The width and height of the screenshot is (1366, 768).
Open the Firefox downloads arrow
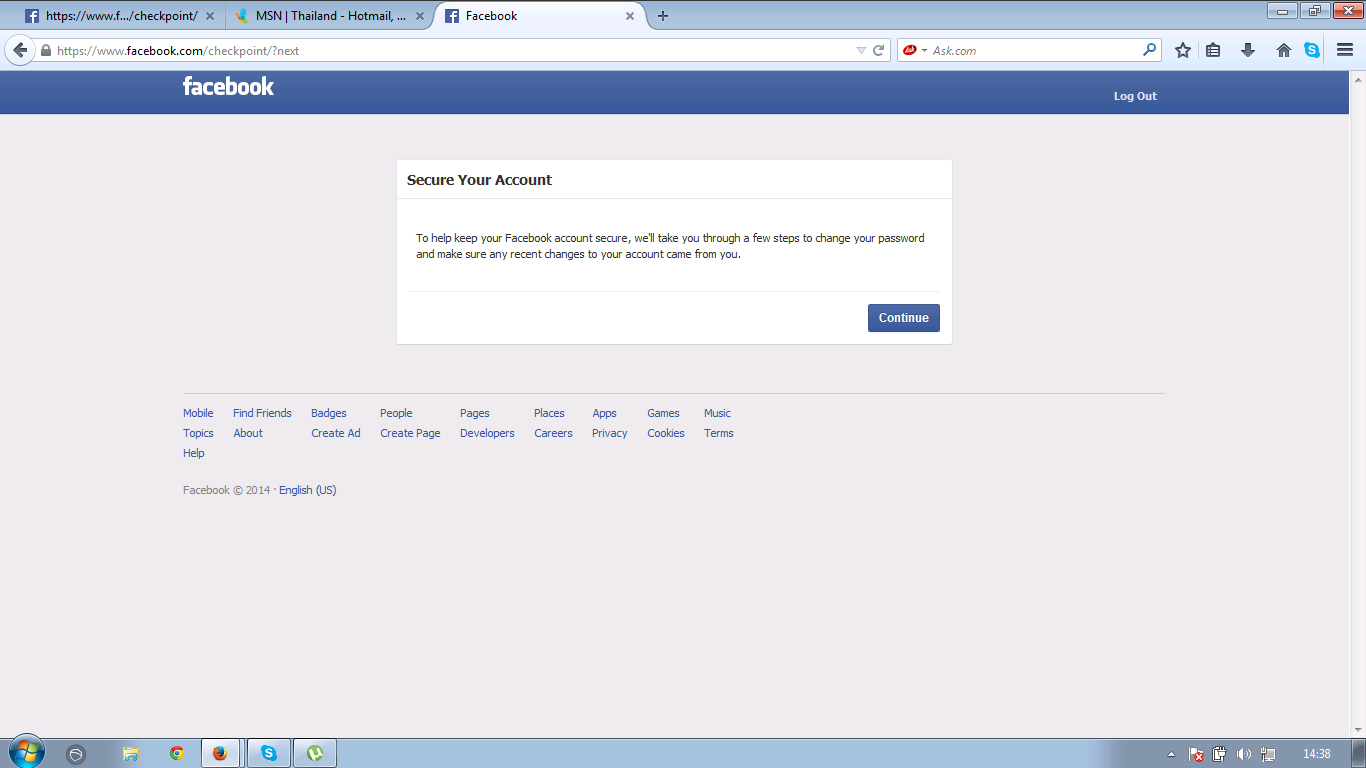tap(1248, 50)
